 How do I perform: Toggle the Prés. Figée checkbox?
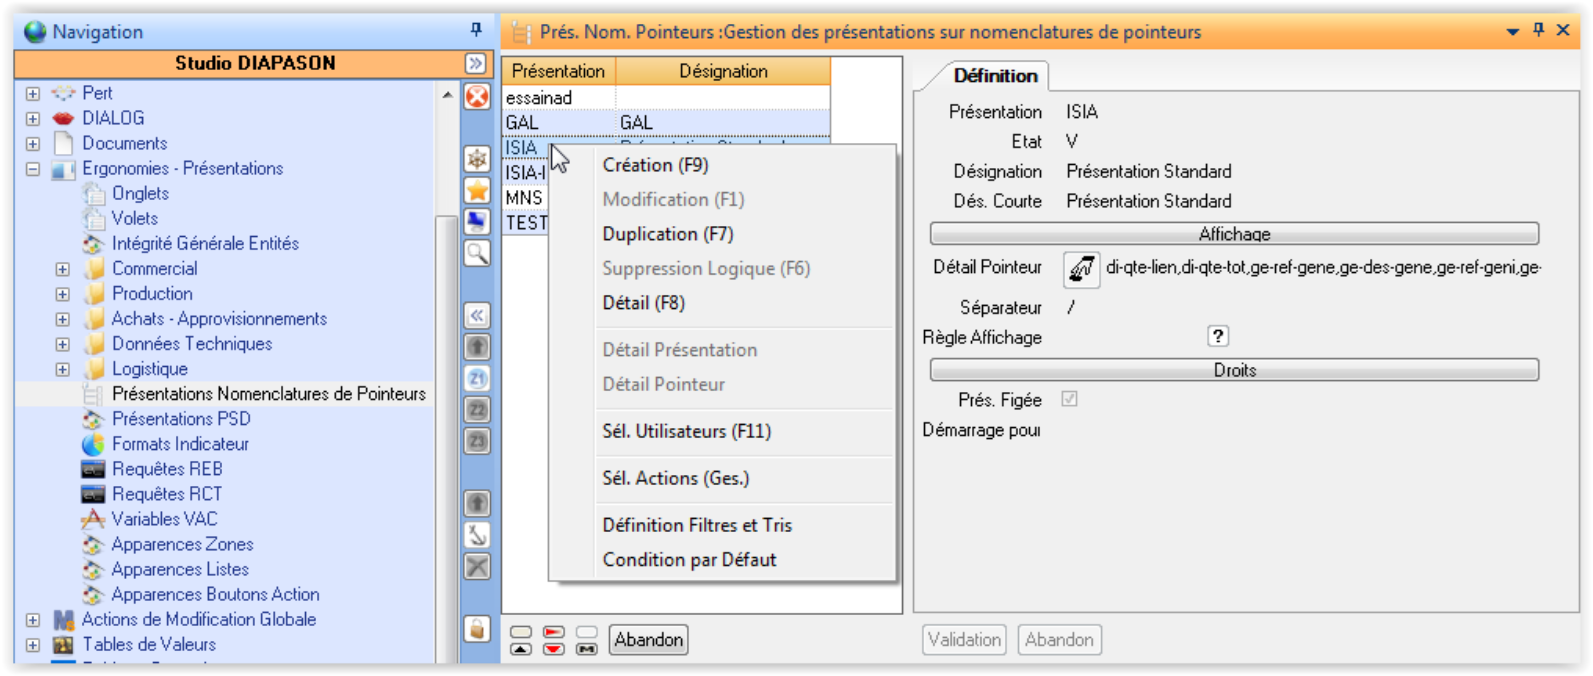coord(1069,399)
